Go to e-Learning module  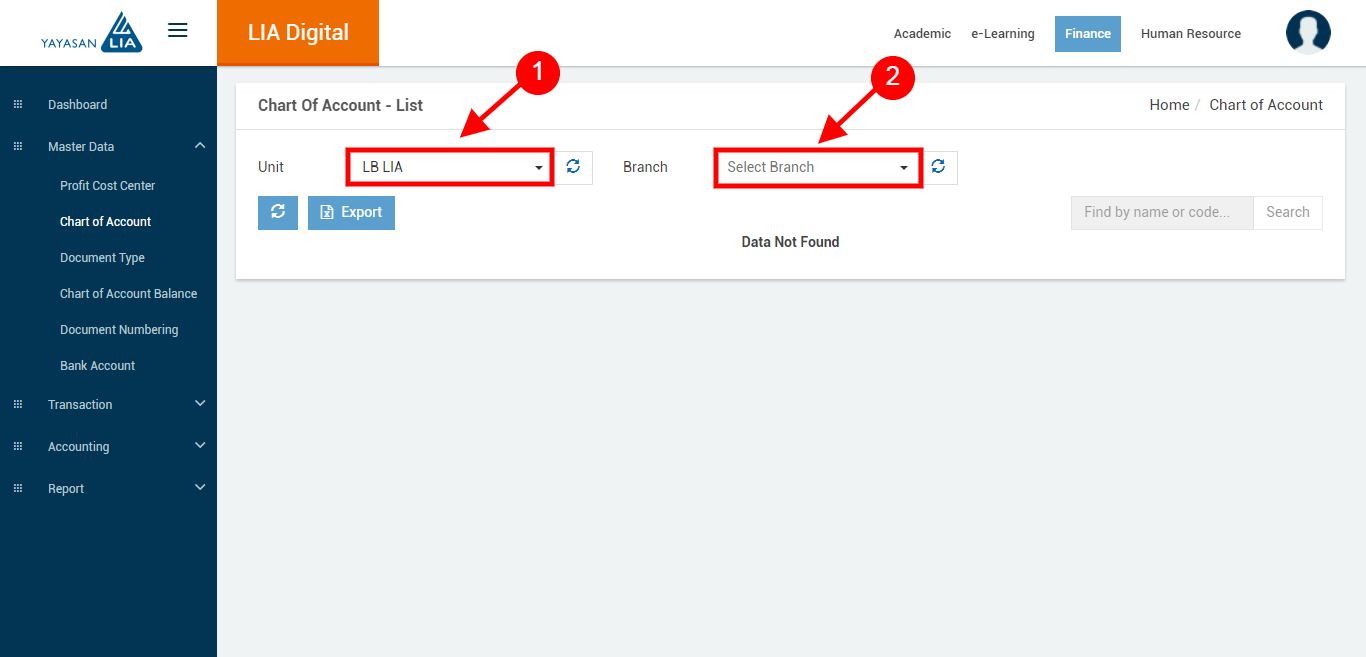(x=1002, y=34)
